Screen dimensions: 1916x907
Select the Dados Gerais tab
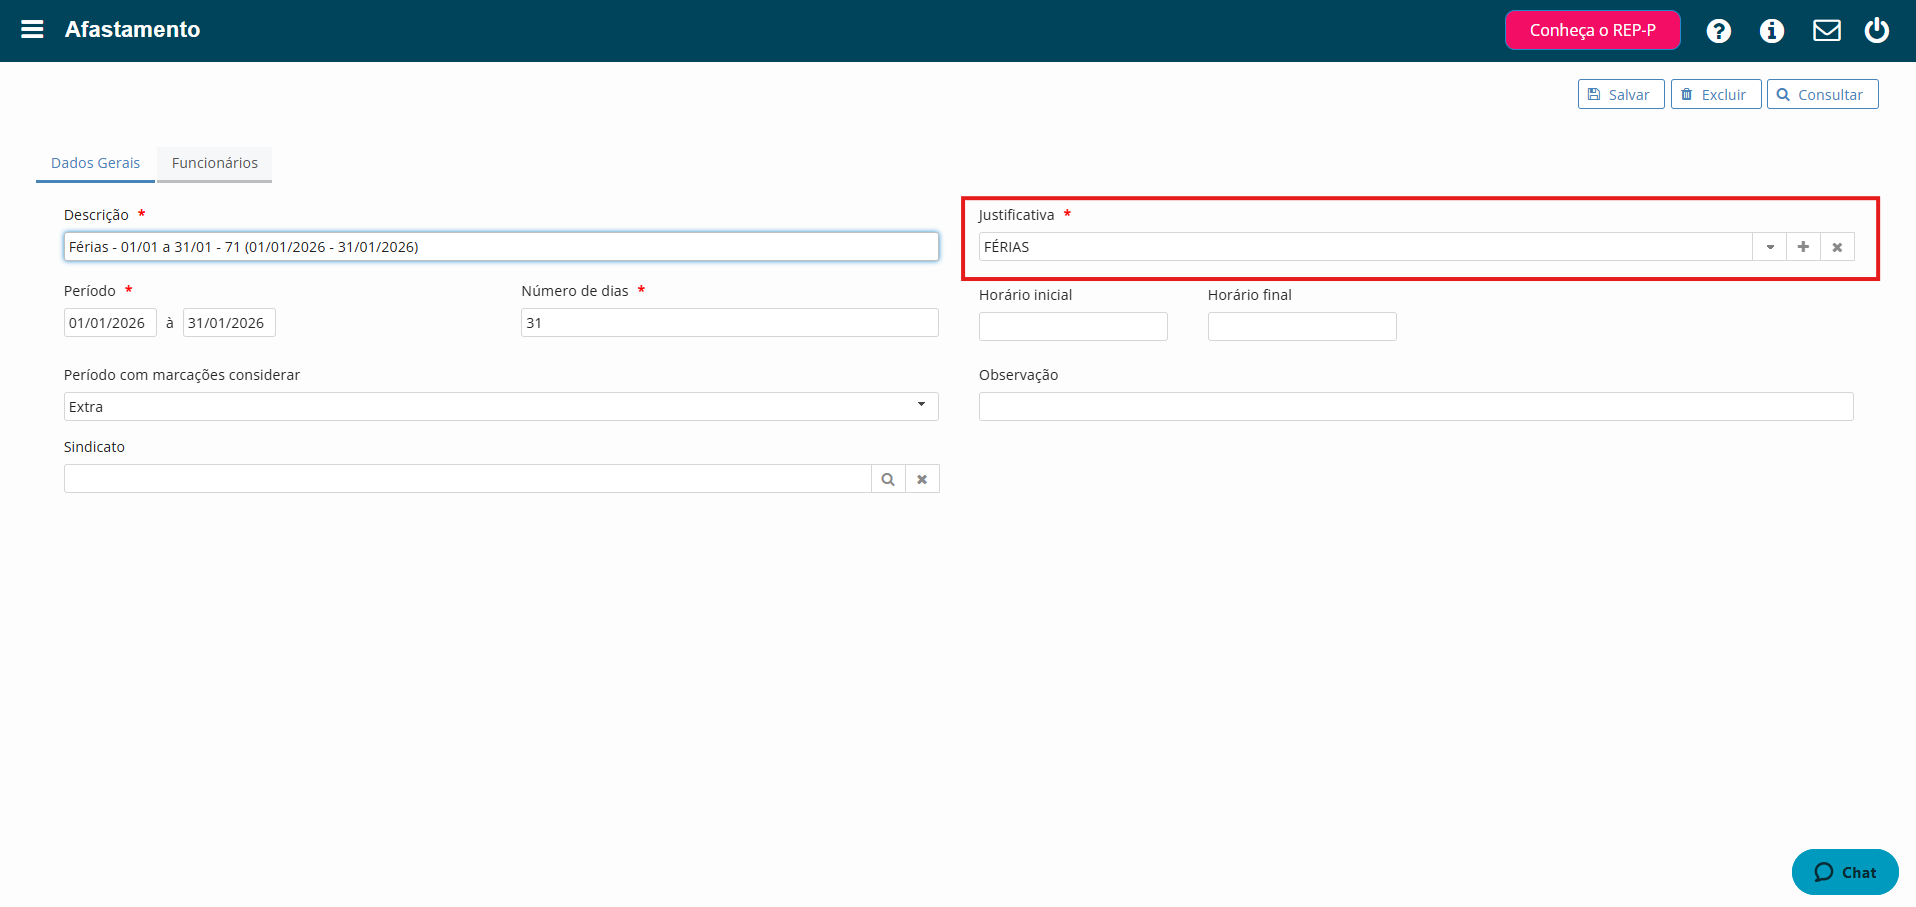[95, 163]
